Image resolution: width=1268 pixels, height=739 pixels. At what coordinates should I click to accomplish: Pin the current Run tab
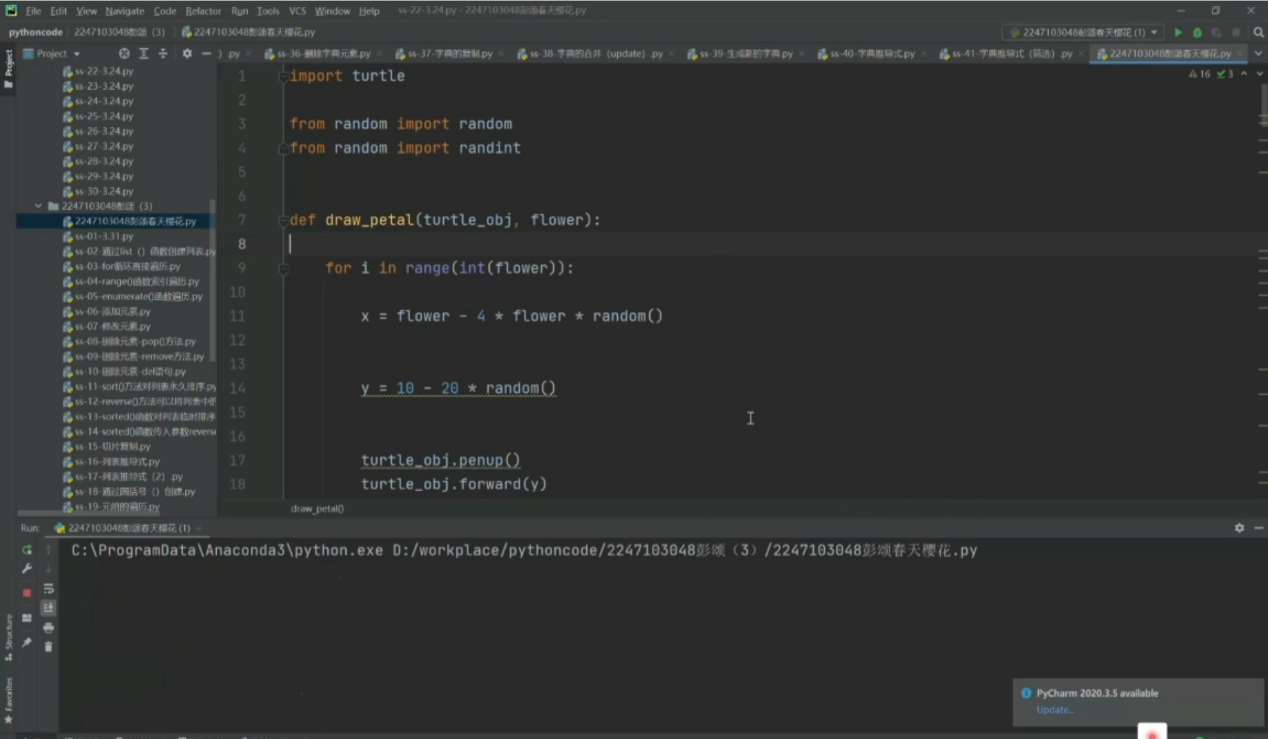(x=27, y=642)
